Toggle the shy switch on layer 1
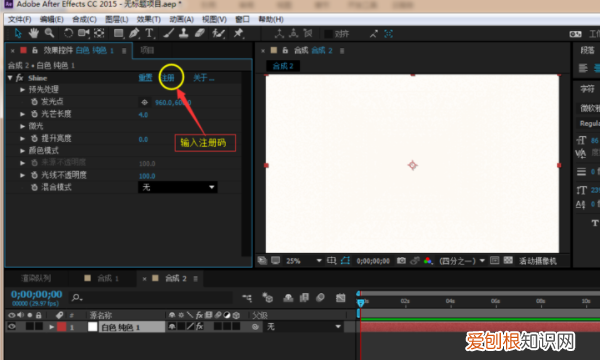Viewport: 600px width, 360px height. (x=172, y=327)
